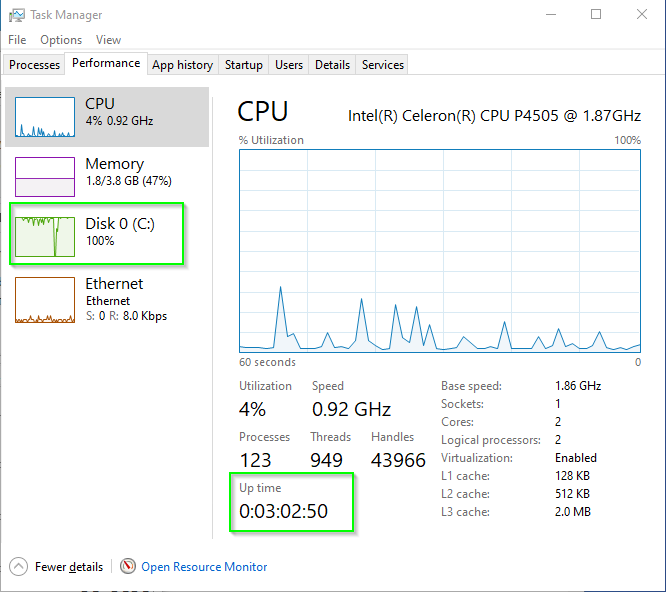Viewport: 666px width, 592px height.
Task: Open the Options menu
Action: (61, 40)
